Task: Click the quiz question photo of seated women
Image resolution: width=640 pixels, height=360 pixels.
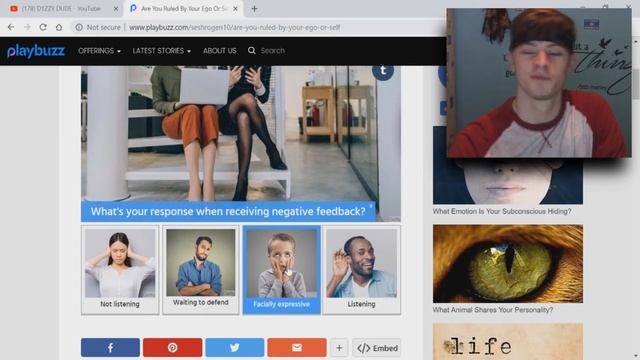Action: (241, 133)
